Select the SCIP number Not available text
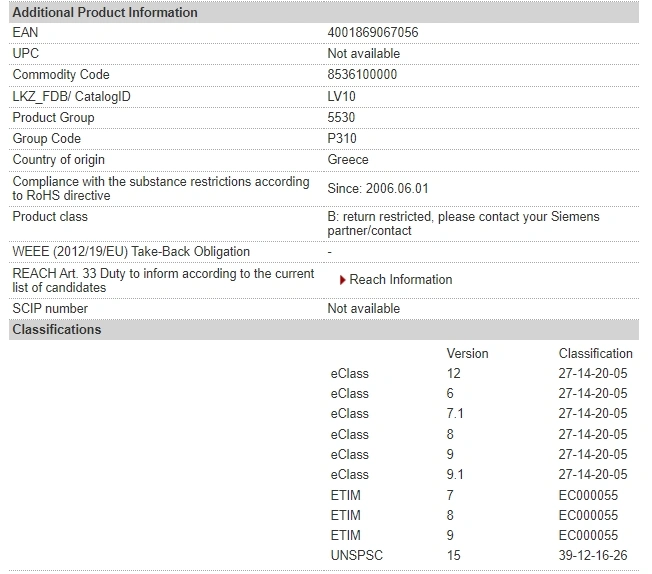This screenshot has width=652, height=574. [364, 309]
